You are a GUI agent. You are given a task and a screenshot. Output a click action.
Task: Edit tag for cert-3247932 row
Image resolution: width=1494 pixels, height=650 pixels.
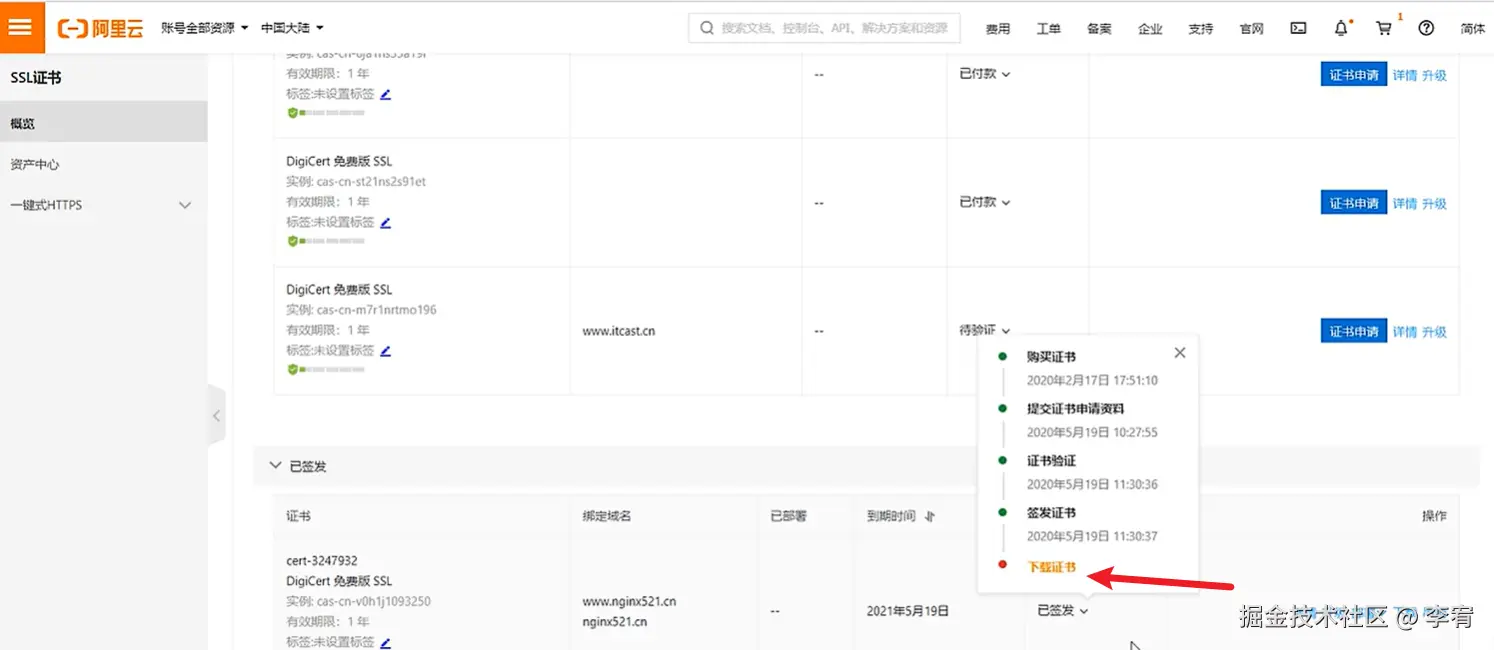tap(386, 643)
